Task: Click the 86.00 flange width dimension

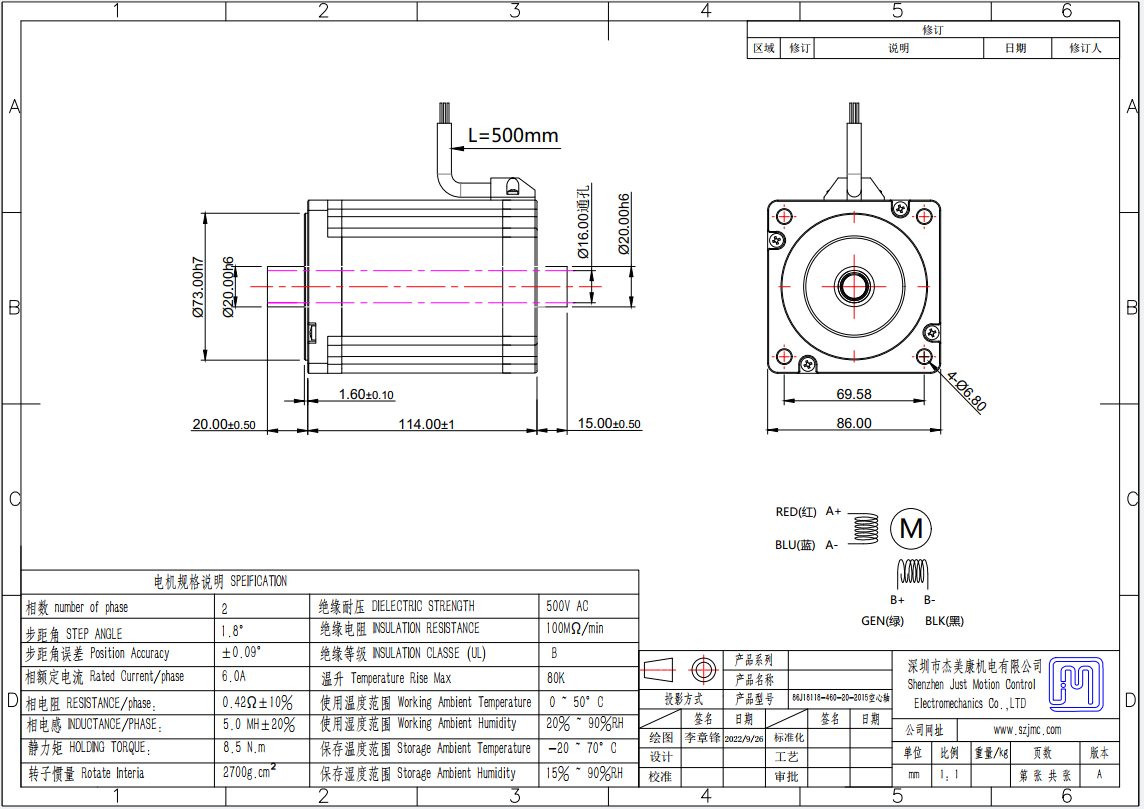Action: (853, 423)
